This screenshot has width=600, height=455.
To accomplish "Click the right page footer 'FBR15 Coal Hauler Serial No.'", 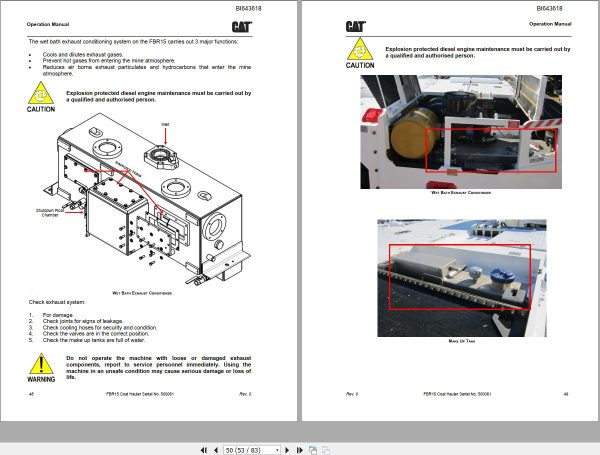I will [457, 394].
